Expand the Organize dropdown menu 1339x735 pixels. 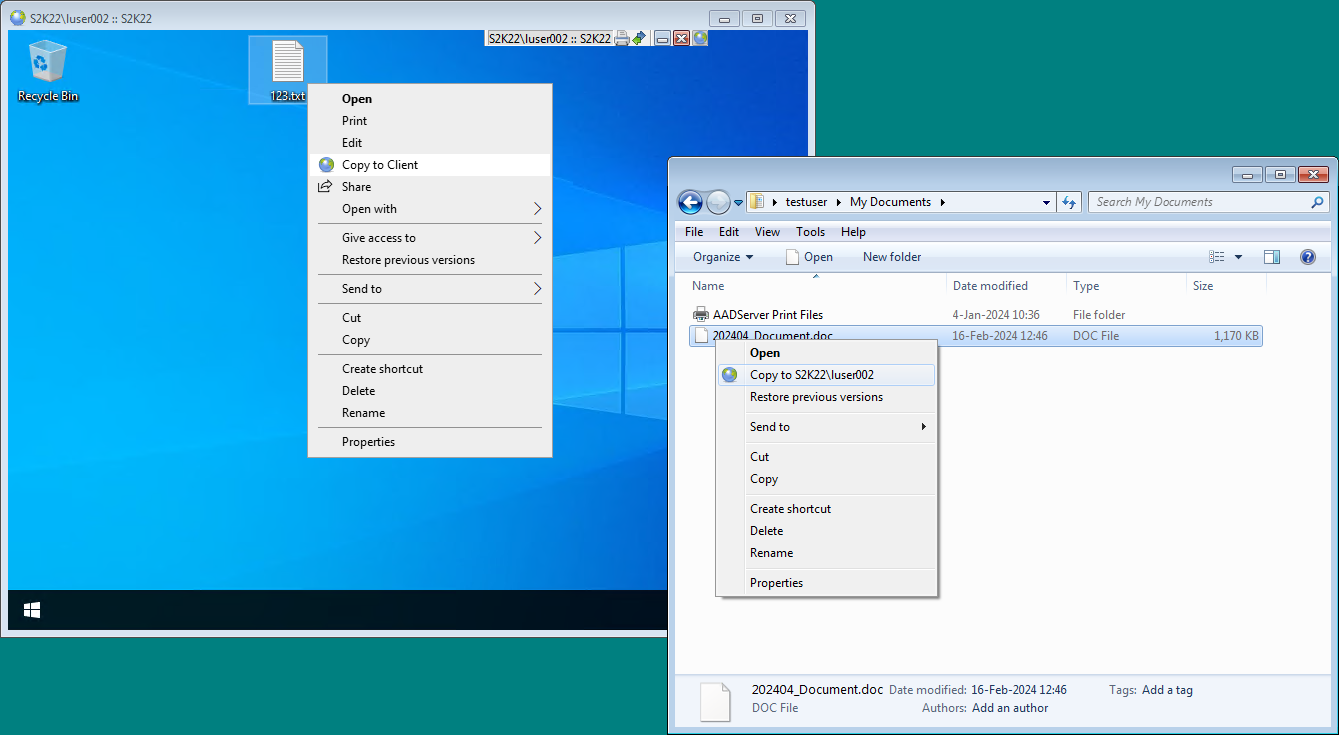click(723, 257)
